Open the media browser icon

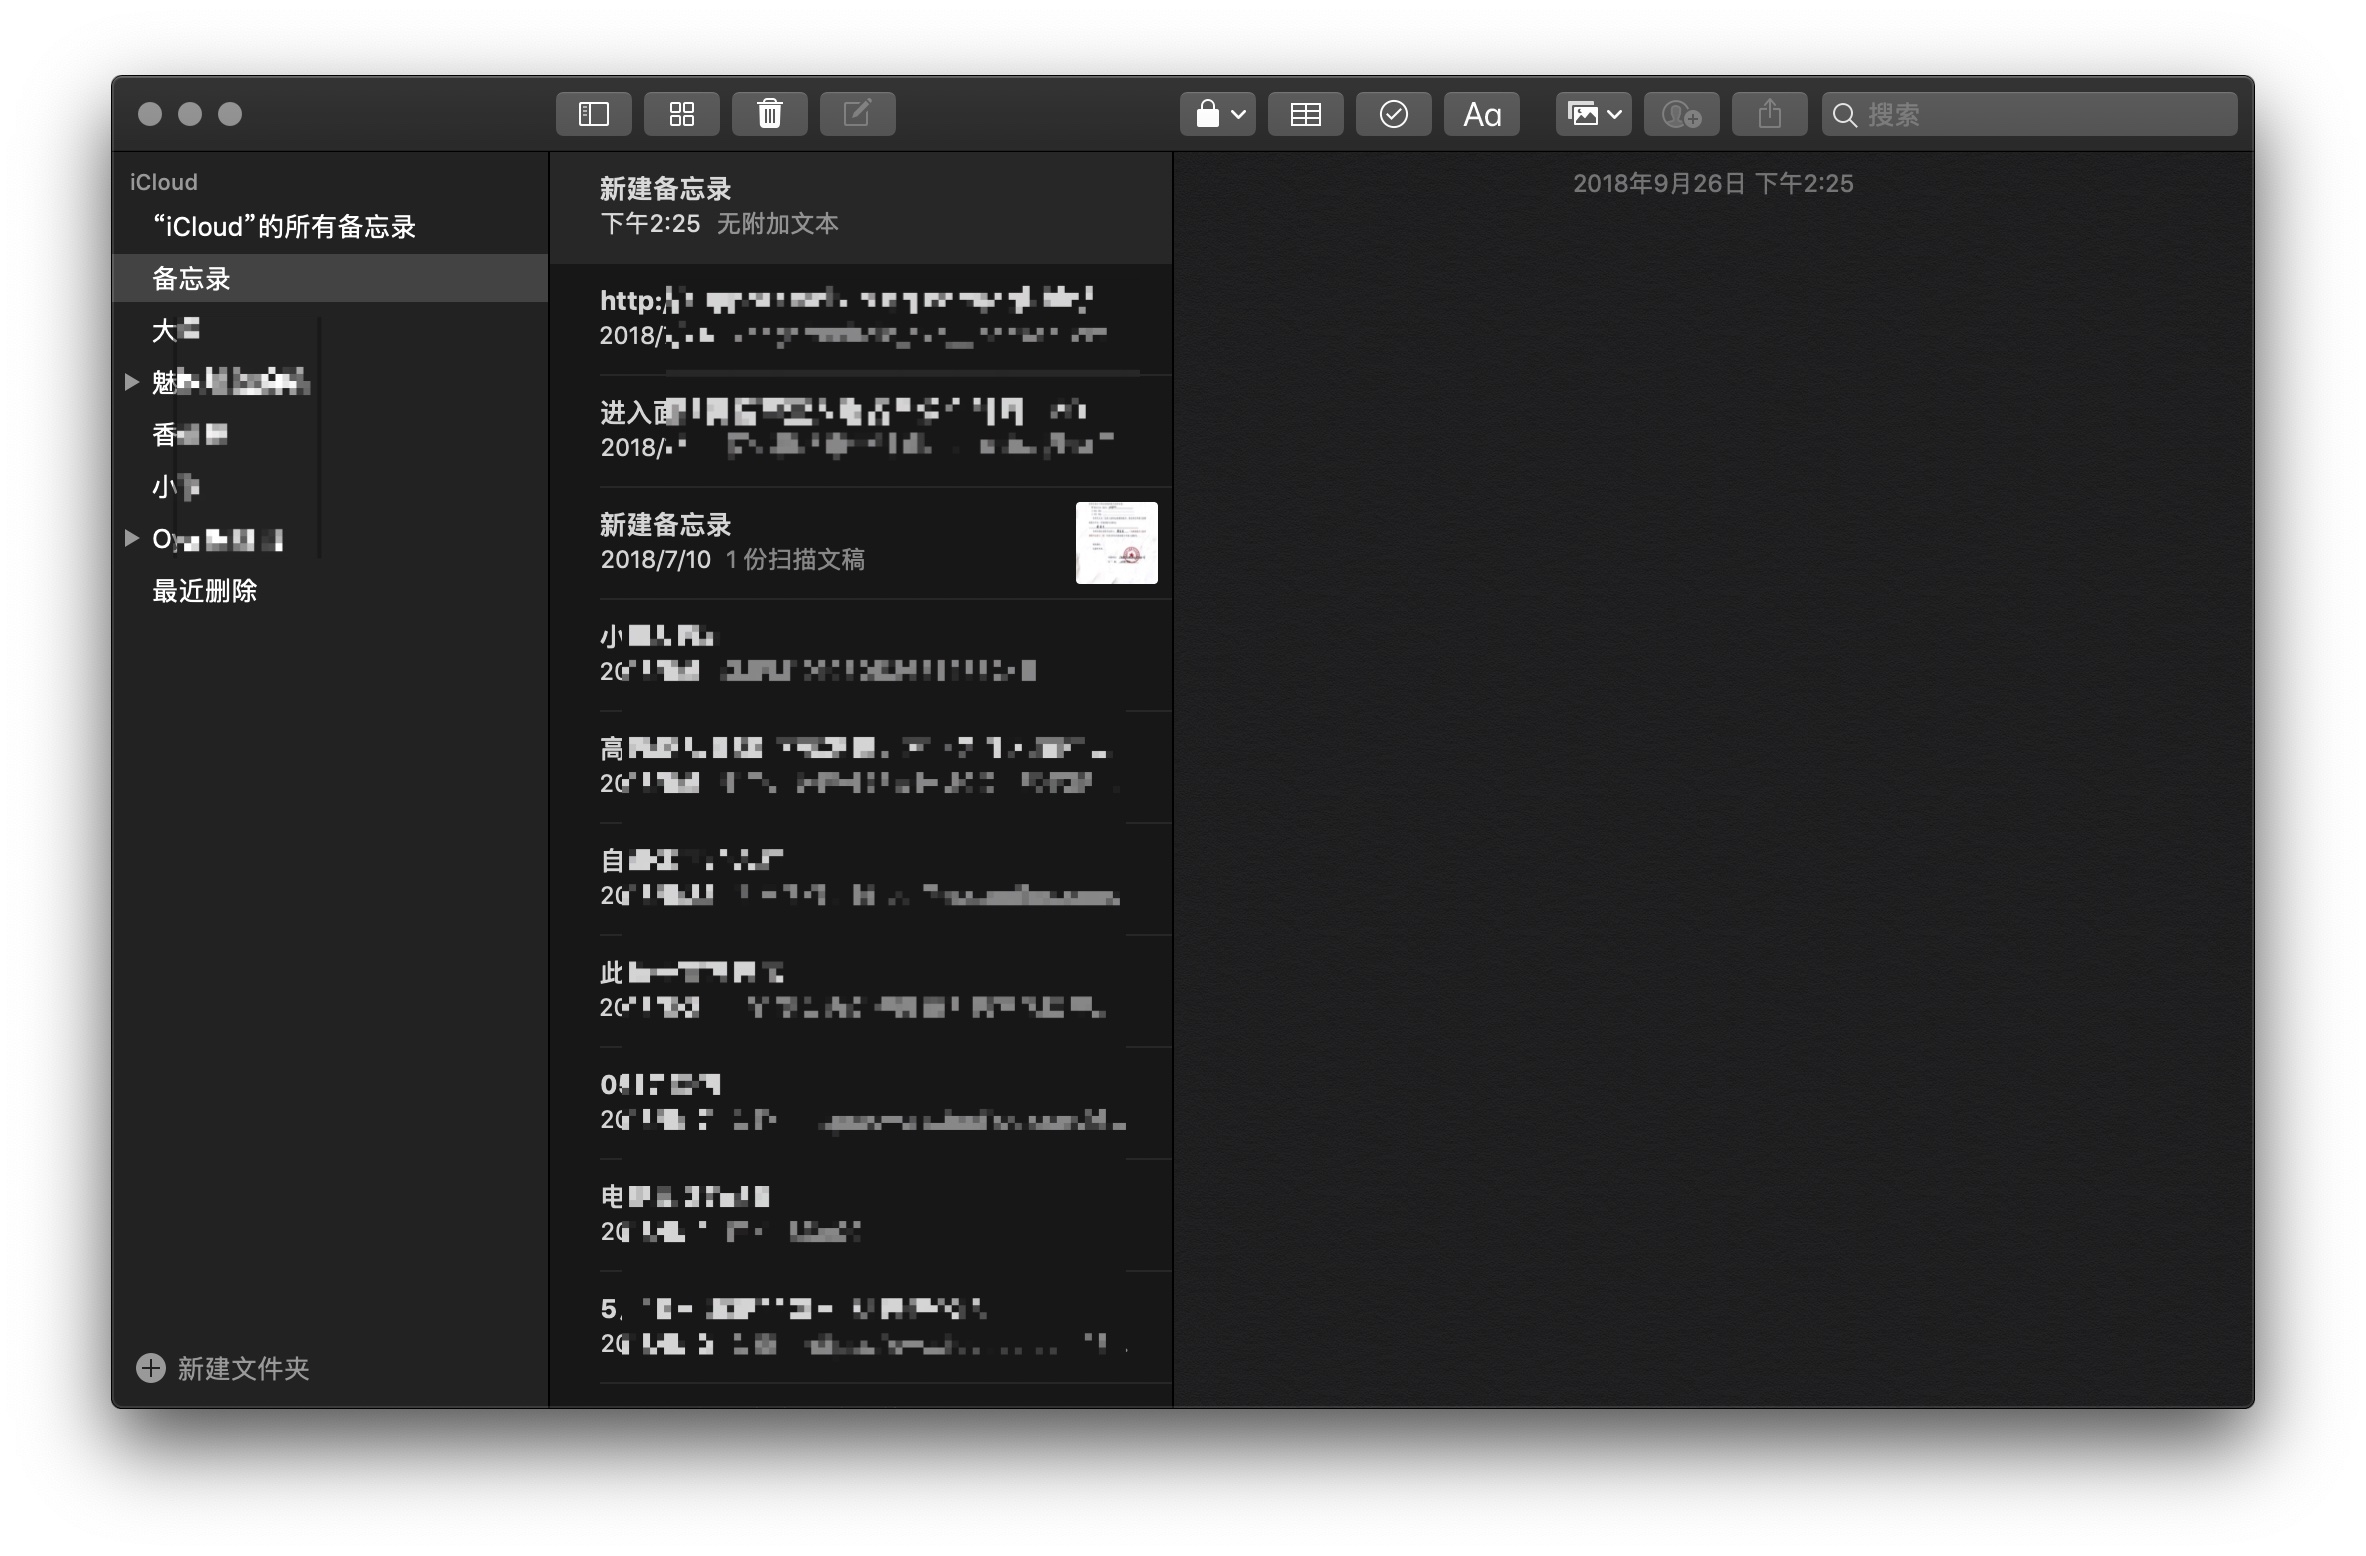(1585, 113)
